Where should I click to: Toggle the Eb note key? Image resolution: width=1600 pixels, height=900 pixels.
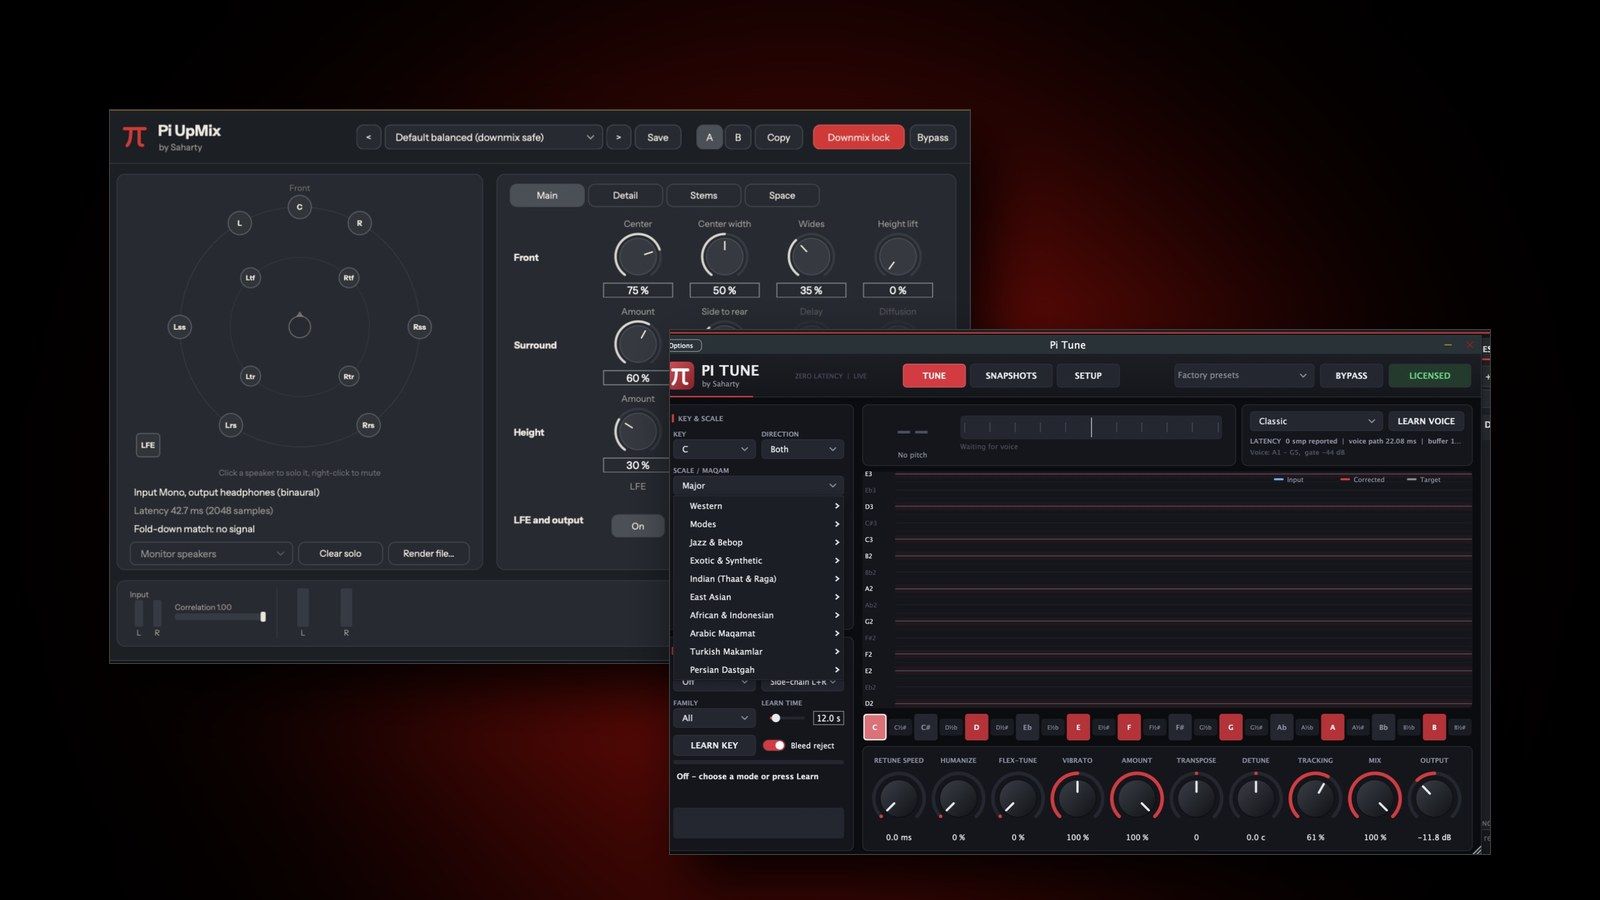[x=1027, y=727]
